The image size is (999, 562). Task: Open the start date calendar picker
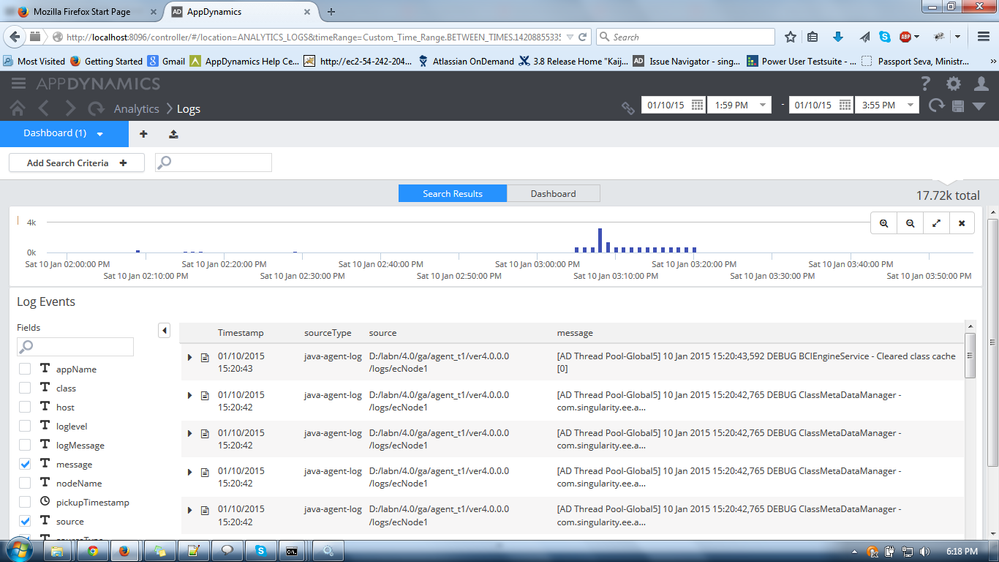[697, 105]
